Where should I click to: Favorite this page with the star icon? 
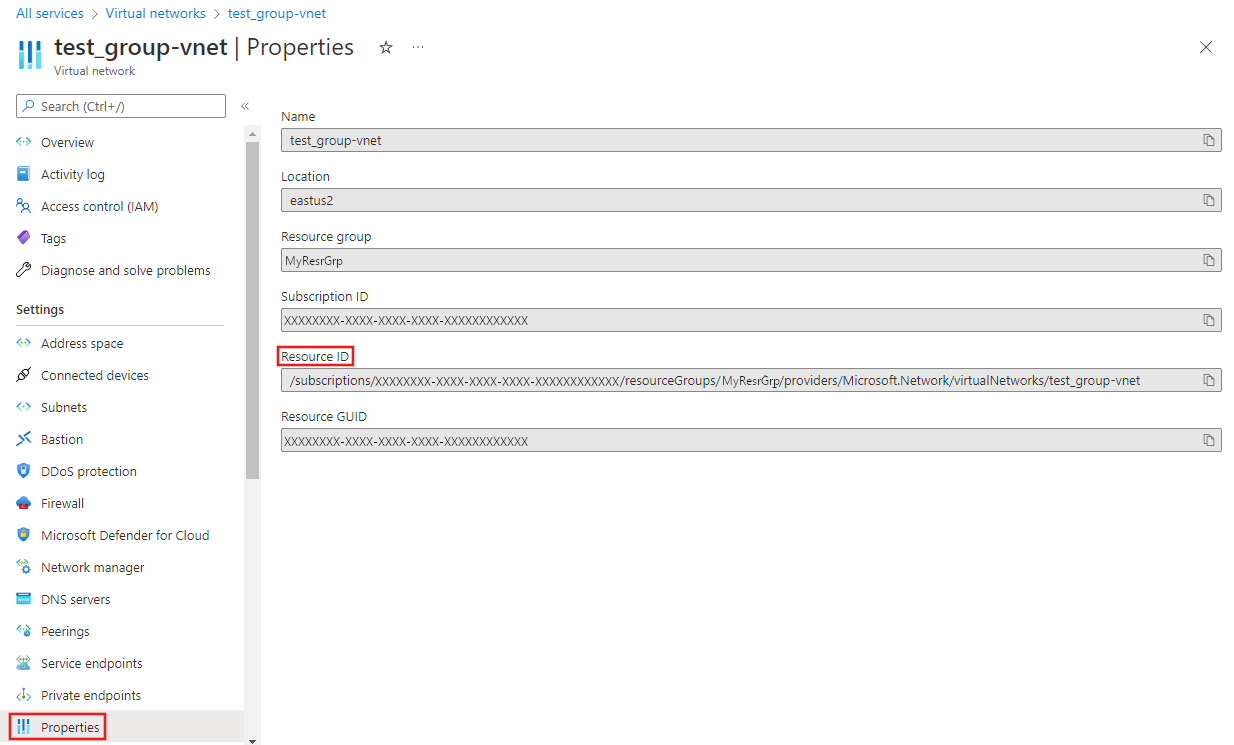click(x=386, y=47)
